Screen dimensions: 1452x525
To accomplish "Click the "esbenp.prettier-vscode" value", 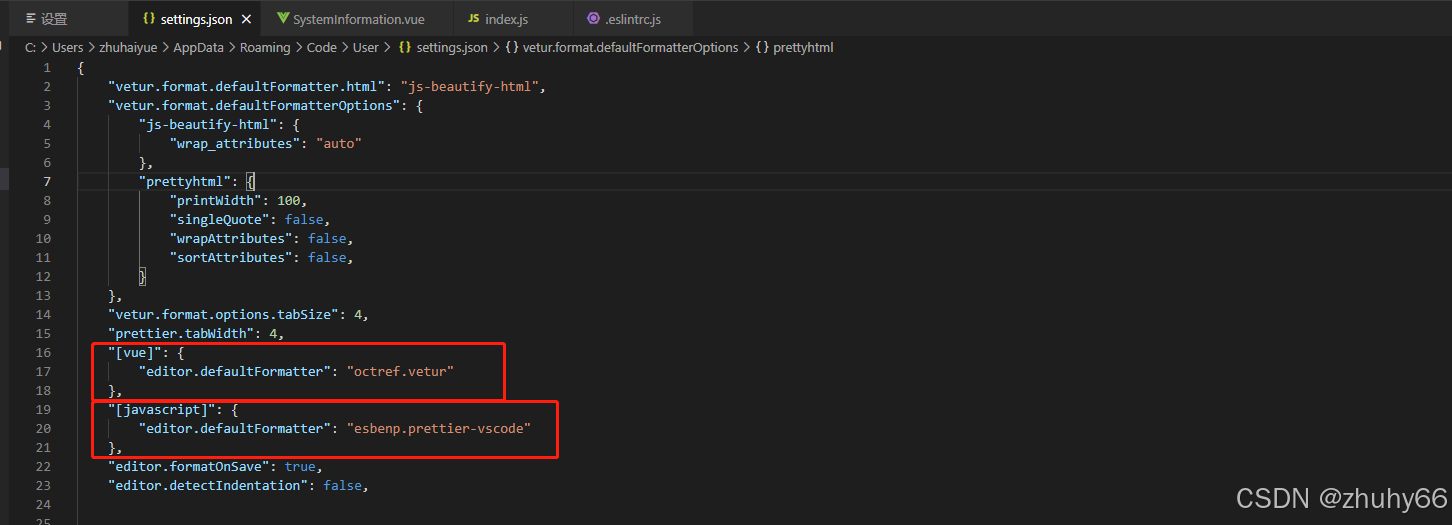I will click(439, 428).
